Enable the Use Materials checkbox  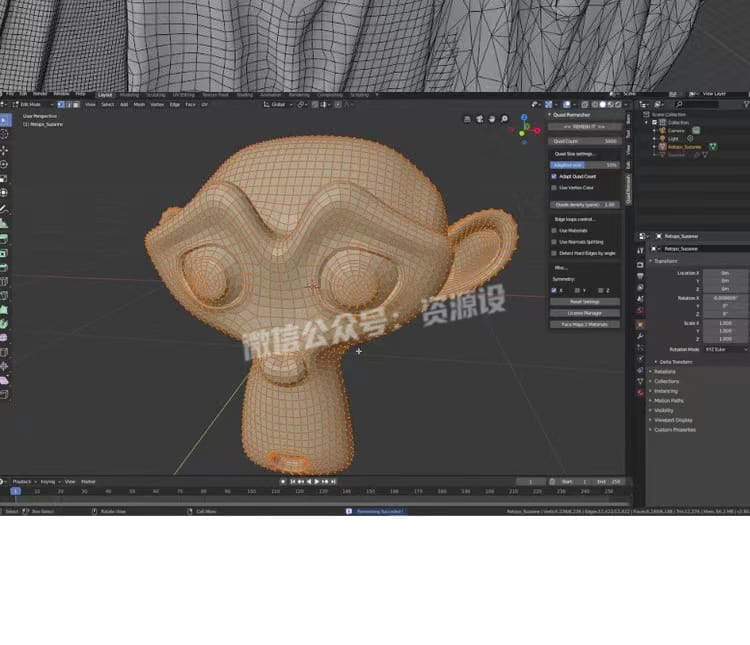click(x=554, y=231)
